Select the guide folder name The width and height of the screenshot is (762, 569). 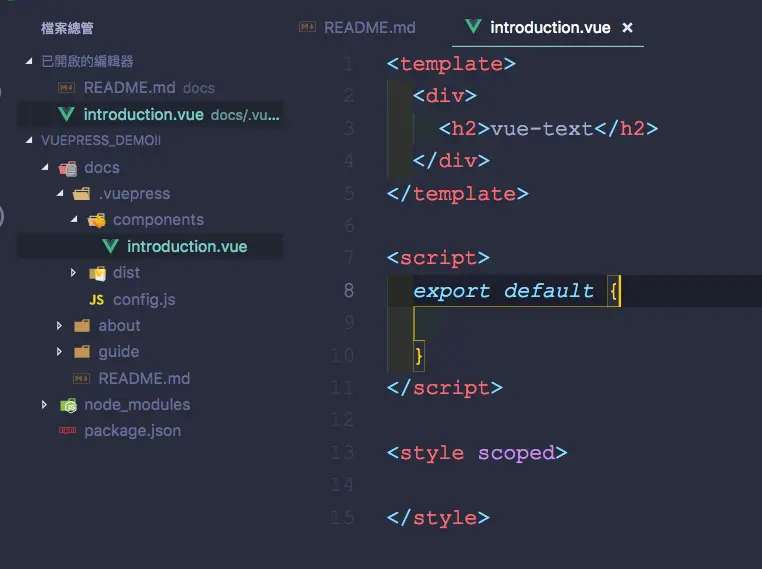click(x=119, y=352)
